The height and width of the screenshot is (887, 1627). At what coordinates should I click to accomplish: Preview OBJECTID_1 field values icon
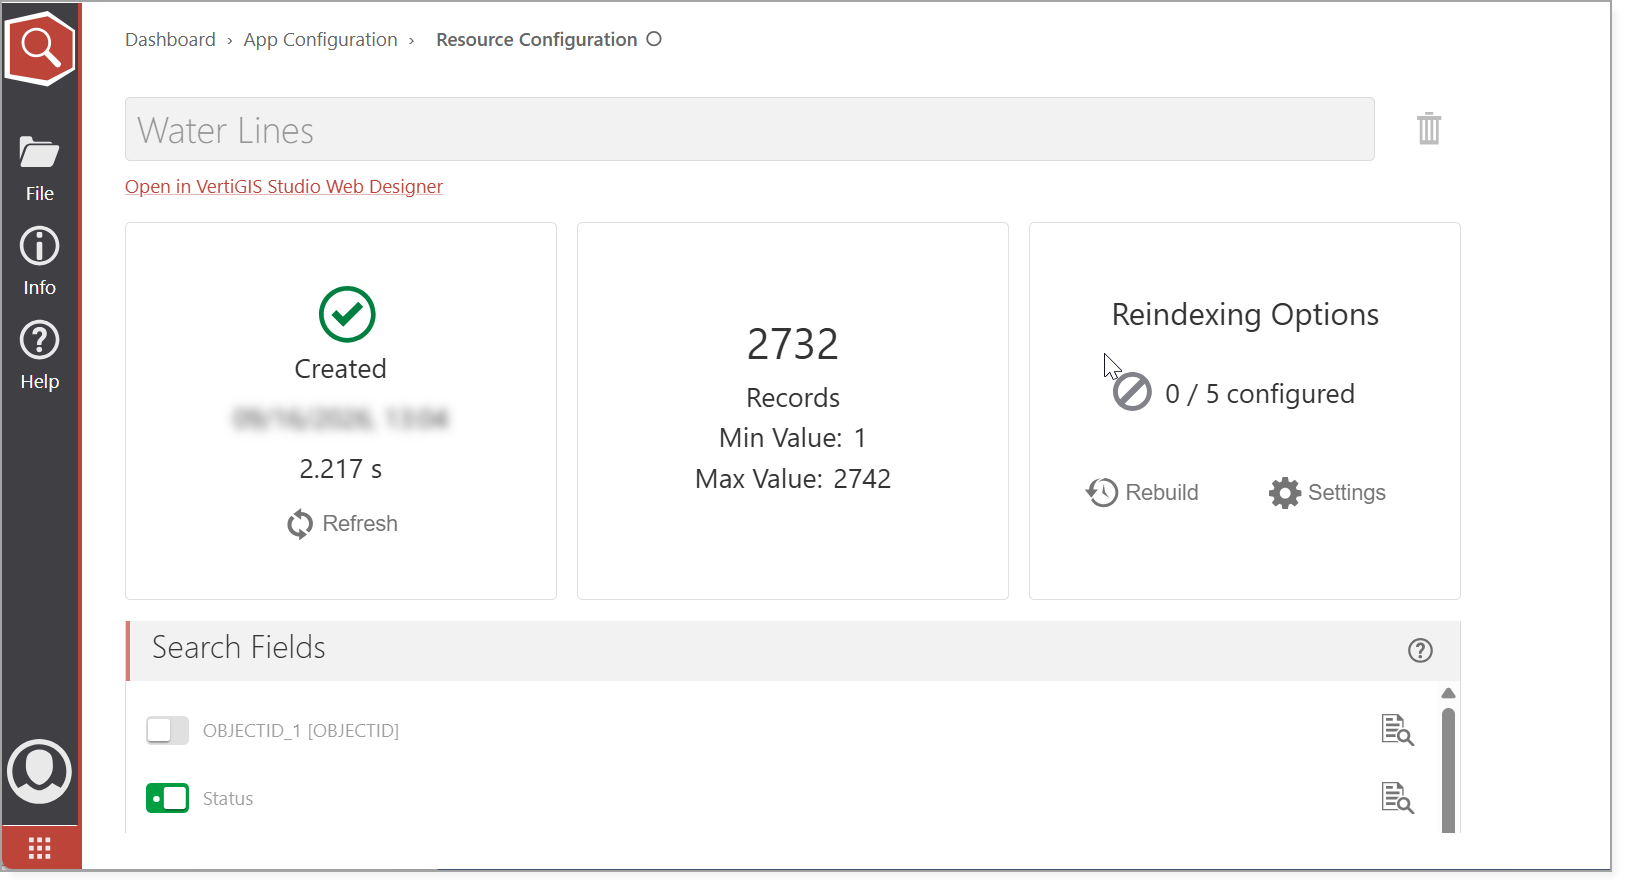[1397, 730]
